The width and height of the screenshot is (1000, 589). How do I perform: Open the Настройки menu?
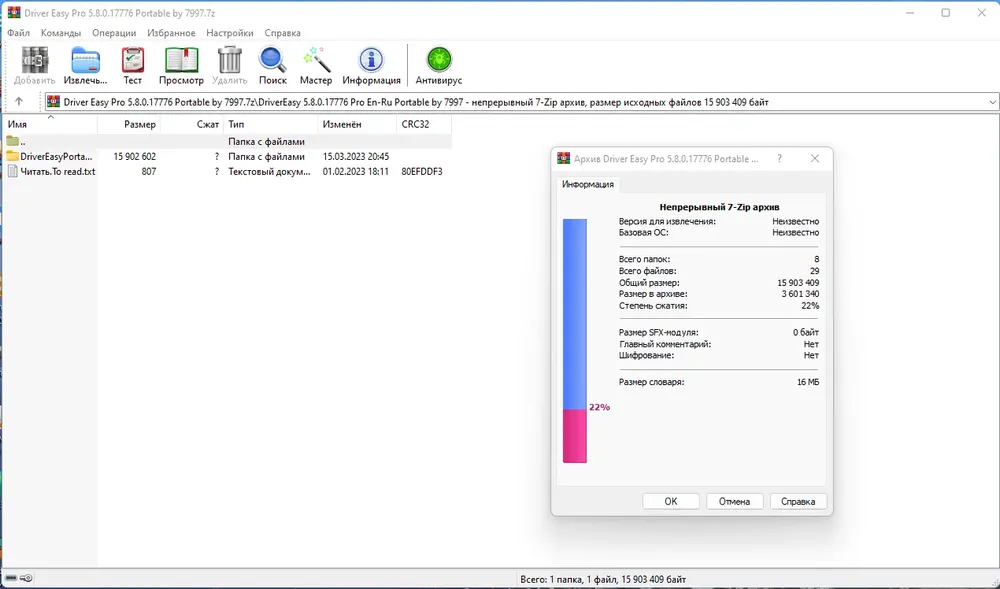point(230,33)
